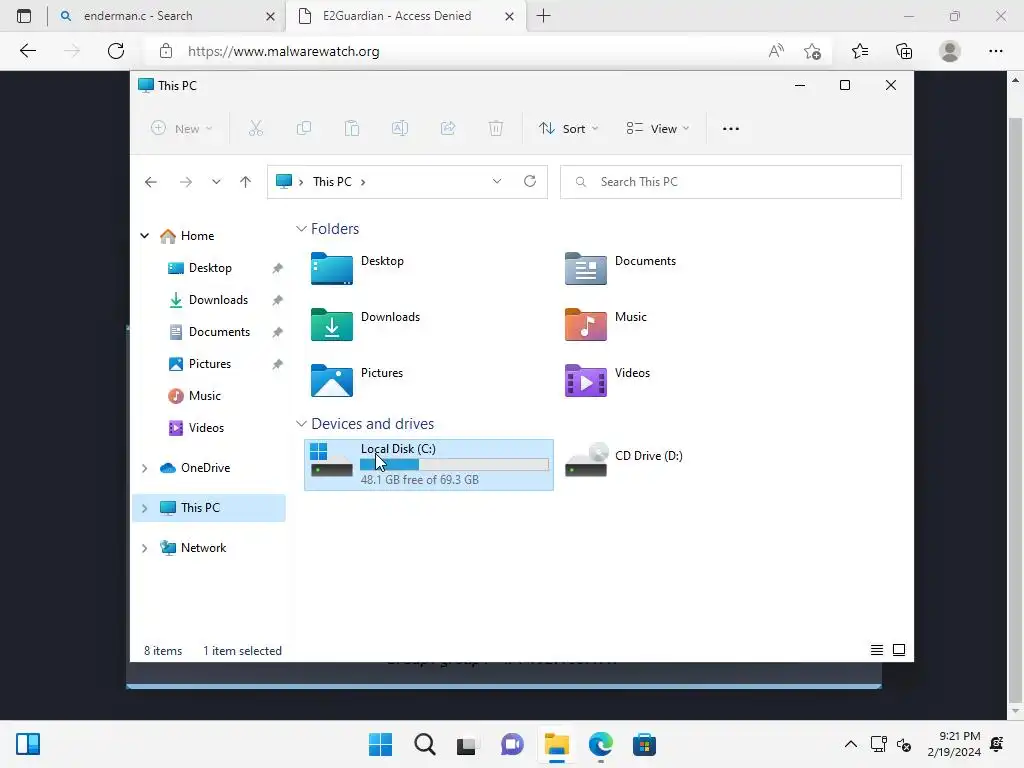Viewport: 1024px width, 768px height.
Task: Show hidden system tray icons
Action: [x=850, y=744]
